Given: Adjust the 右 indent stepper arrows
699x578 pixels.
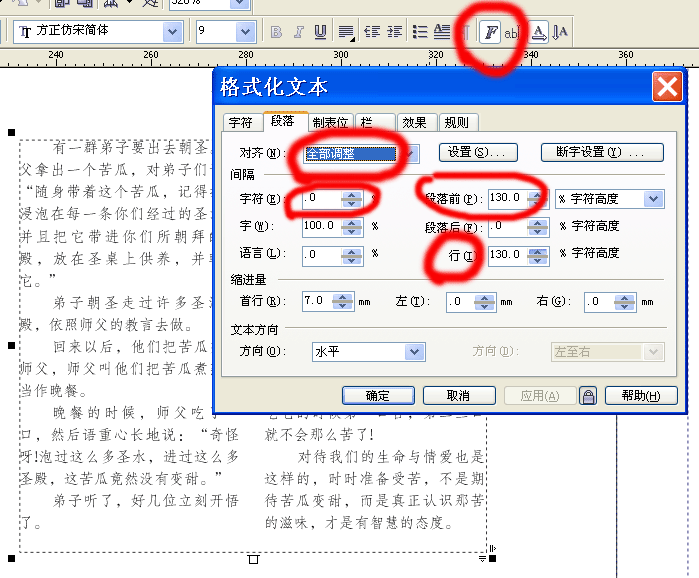Looking at the screenshot, I should tap(625, 302).
